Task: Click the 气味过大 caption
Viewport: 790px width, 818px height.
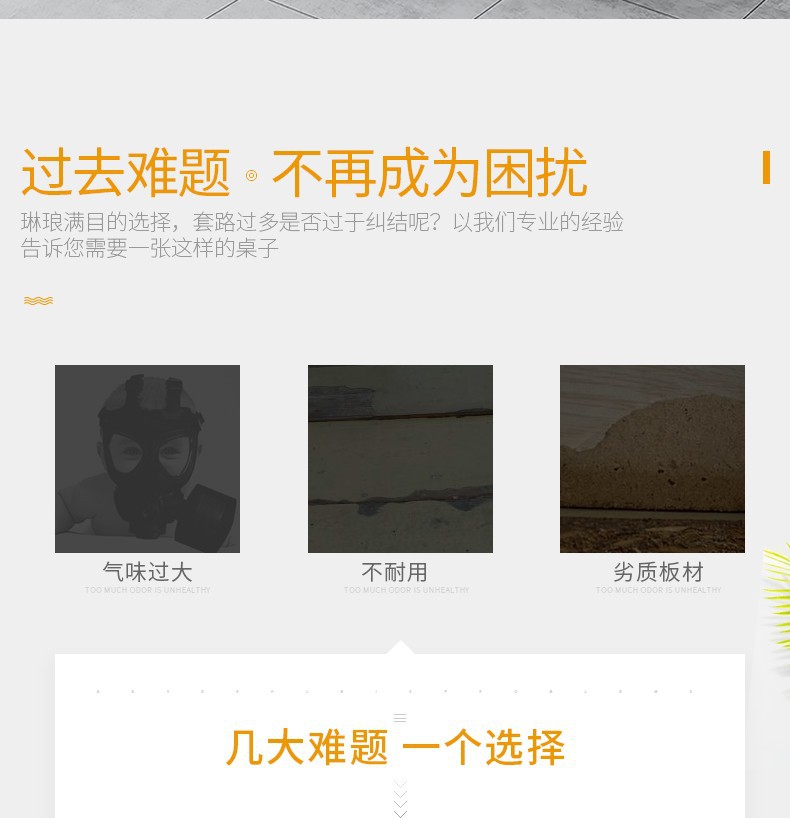Action: (148, 572)
